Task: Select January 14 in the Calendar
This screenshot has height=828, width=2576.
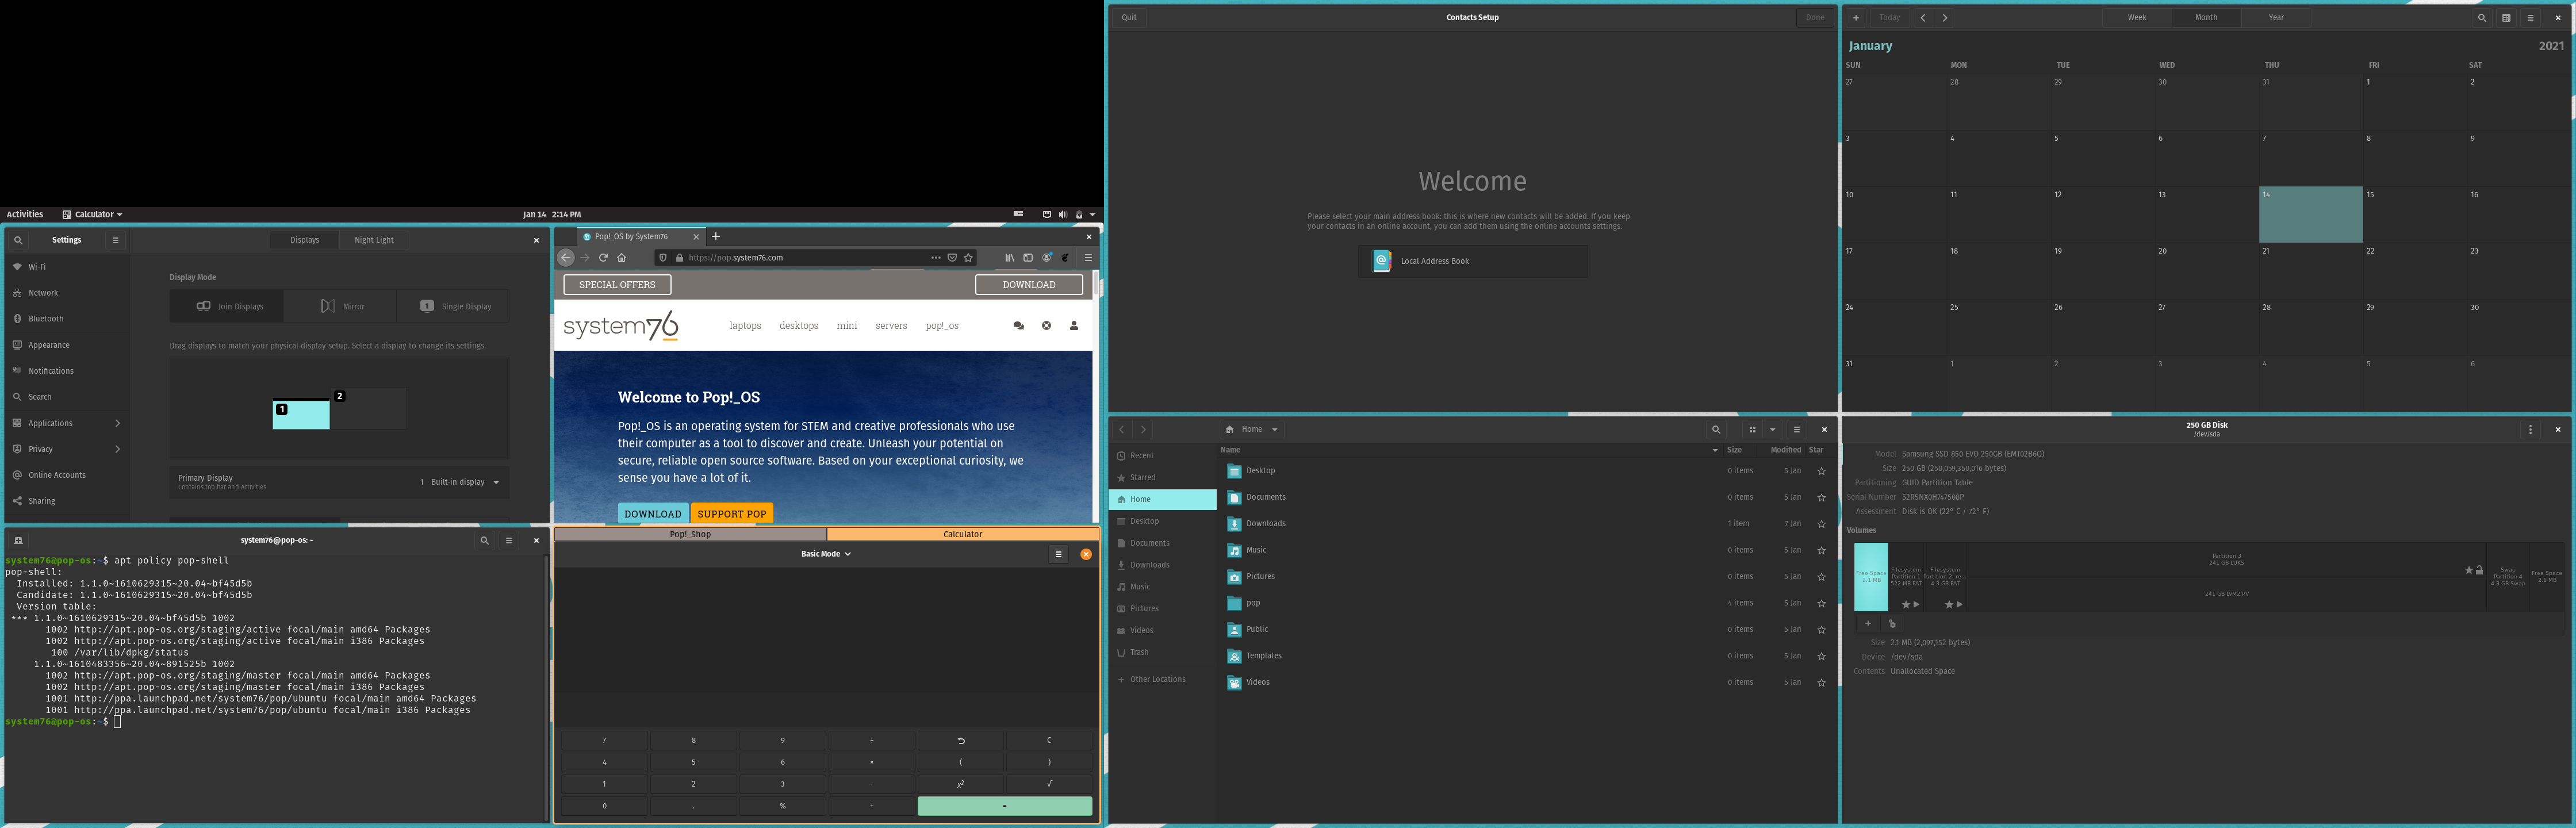Action: tap(2310, 215)
